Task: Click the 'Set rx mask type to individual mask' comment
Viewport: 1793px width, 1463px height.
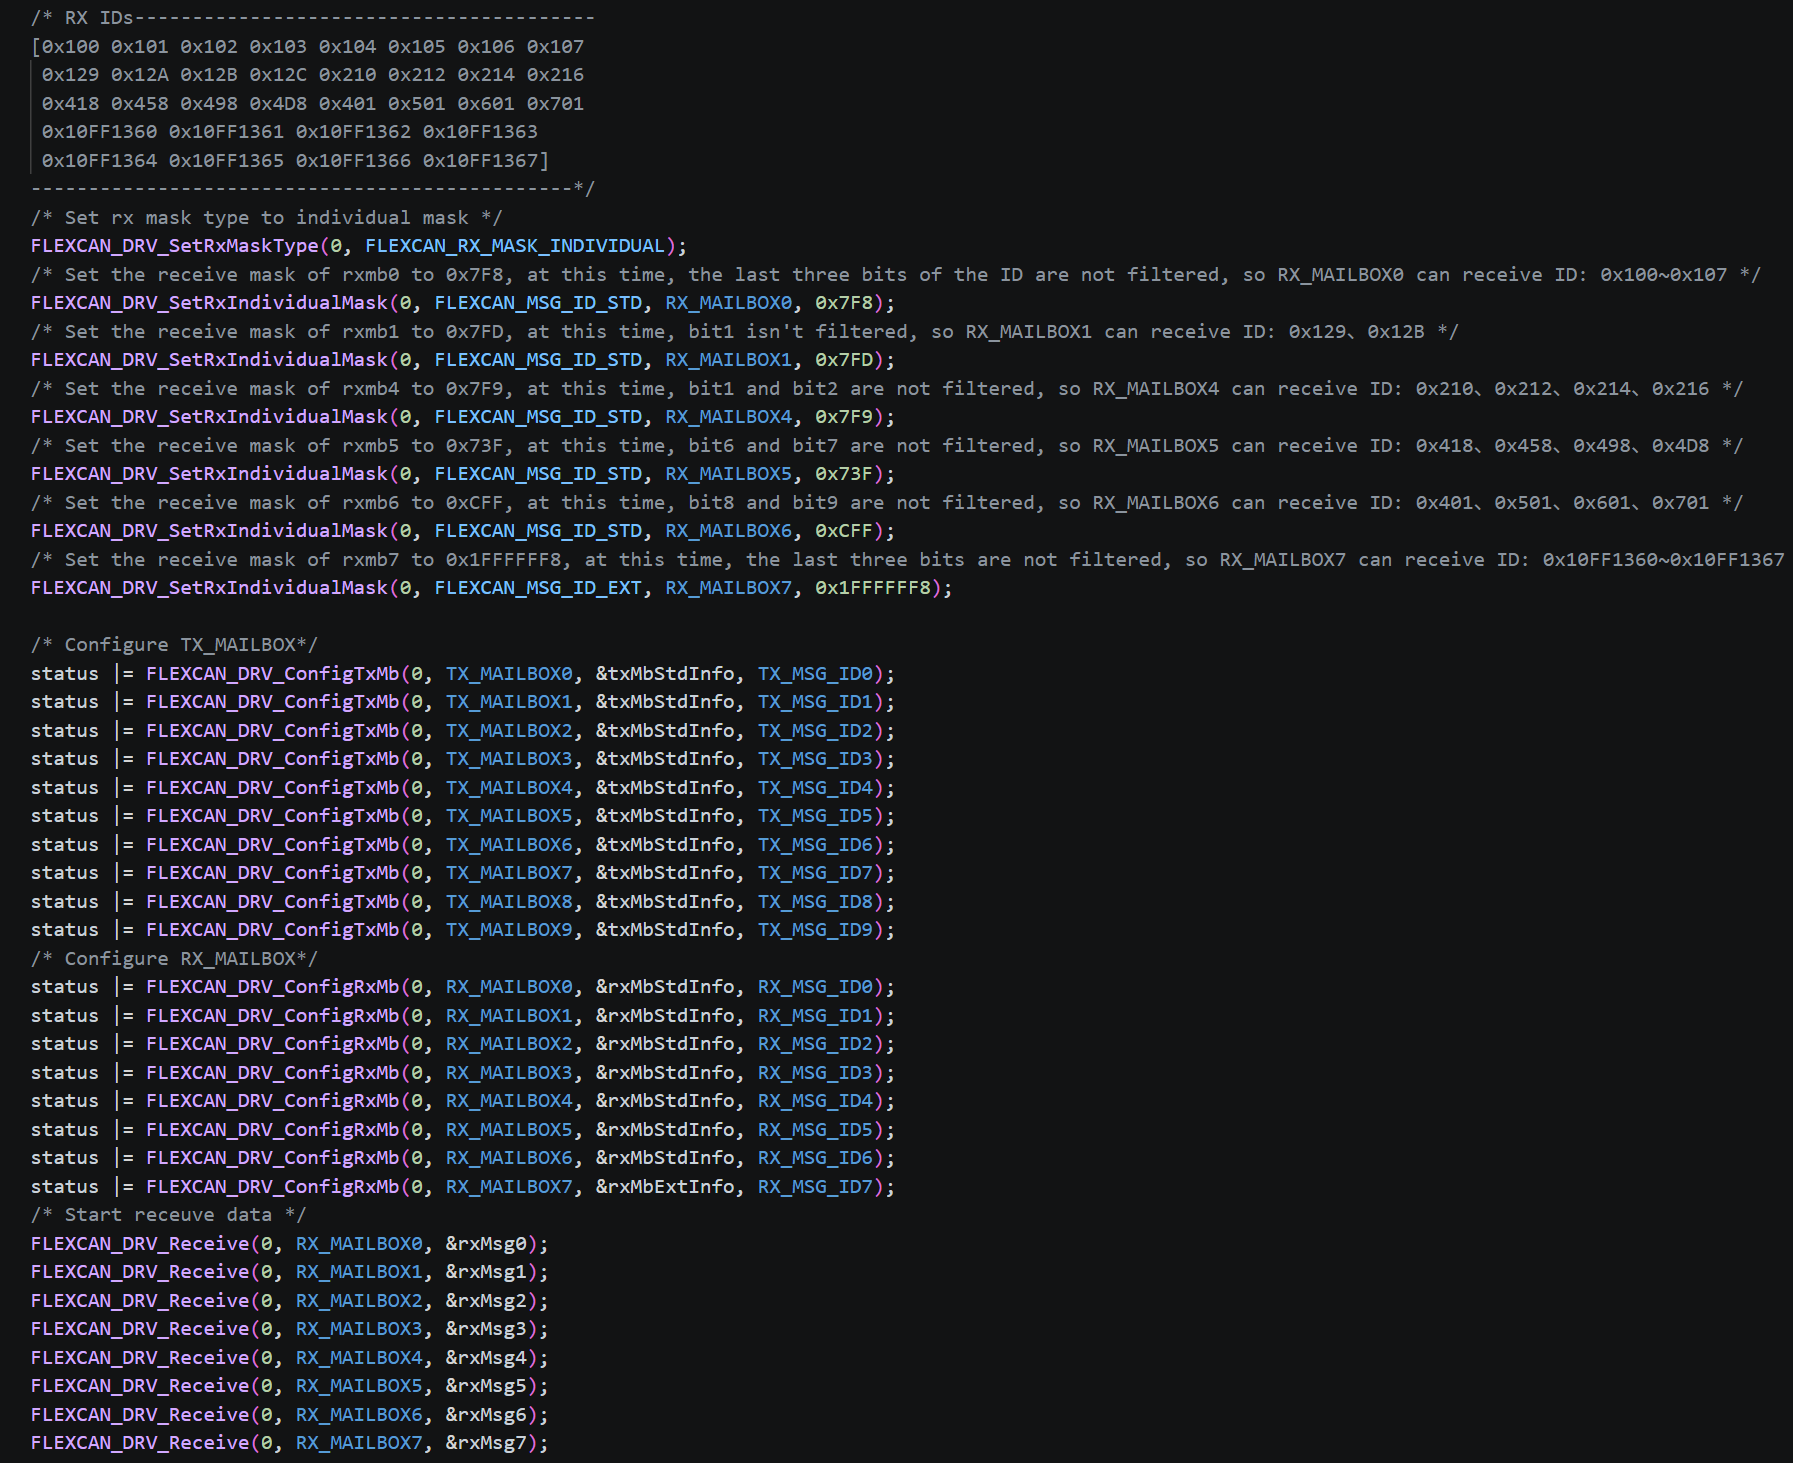Action: (266, 218)
